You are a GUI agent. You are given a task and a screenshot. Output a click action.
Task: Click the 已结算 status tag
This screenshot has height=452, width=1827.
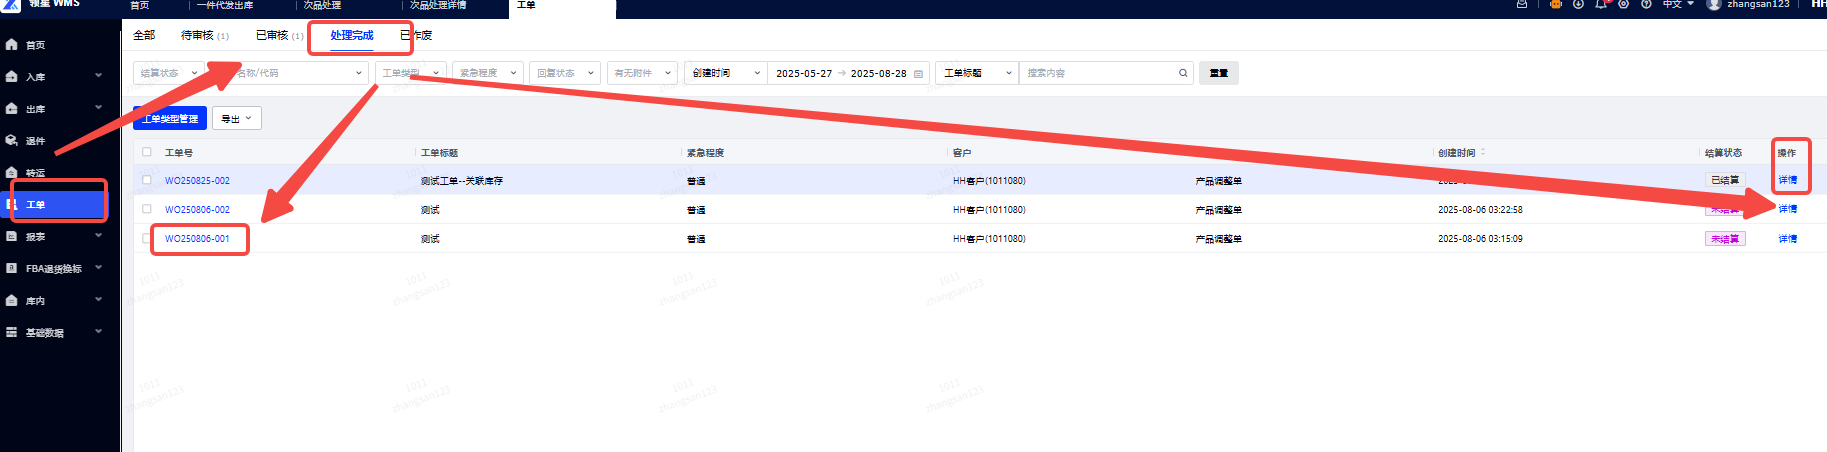(1725, 180)
